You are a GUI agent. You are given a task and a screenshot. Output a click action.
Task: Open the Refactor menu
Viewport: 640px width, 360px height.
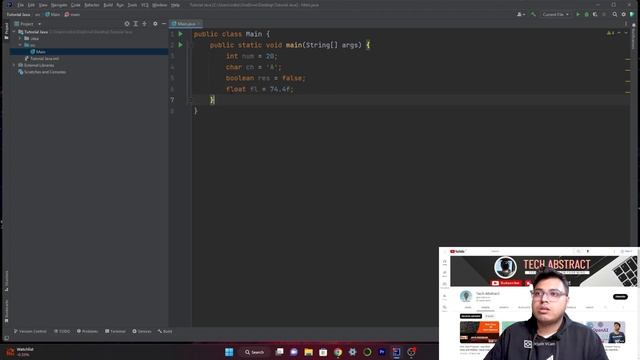(92, 5)
